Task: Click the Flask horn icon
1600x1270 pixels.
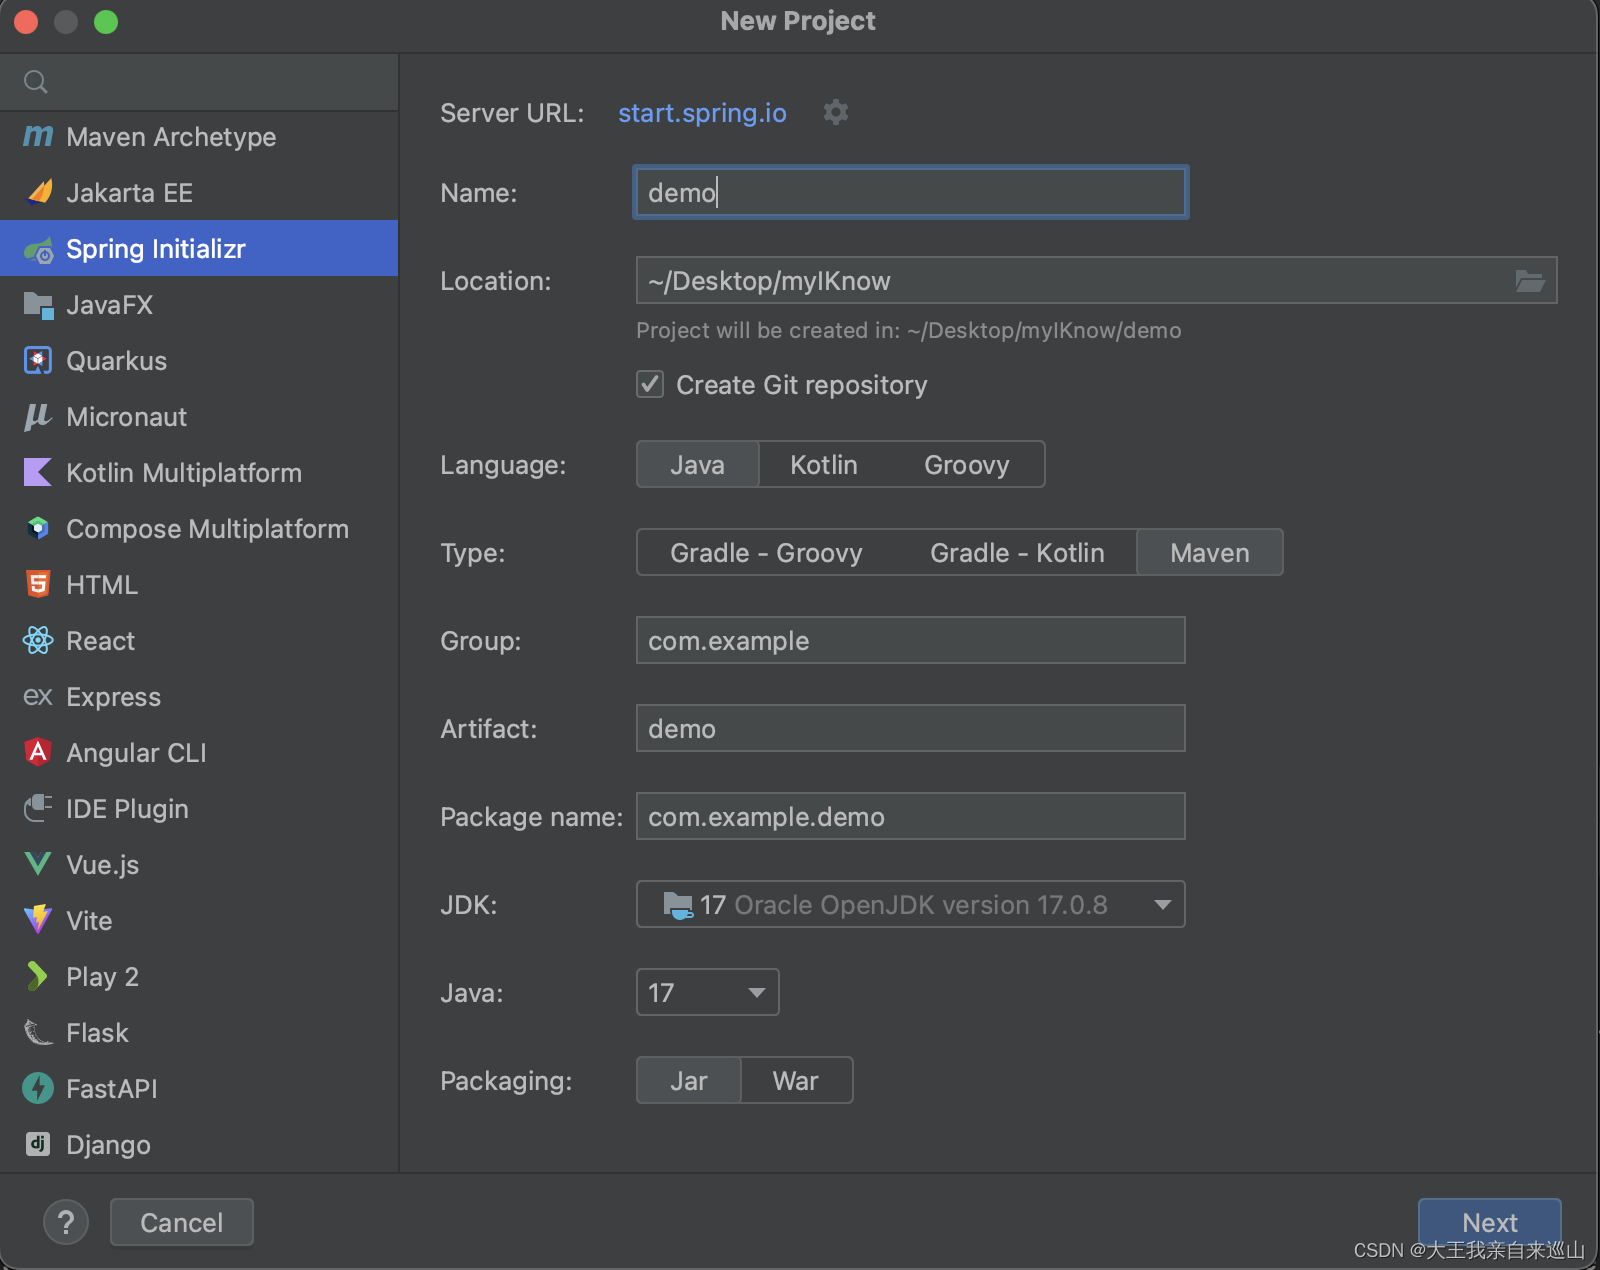Action: point(38,1032)
